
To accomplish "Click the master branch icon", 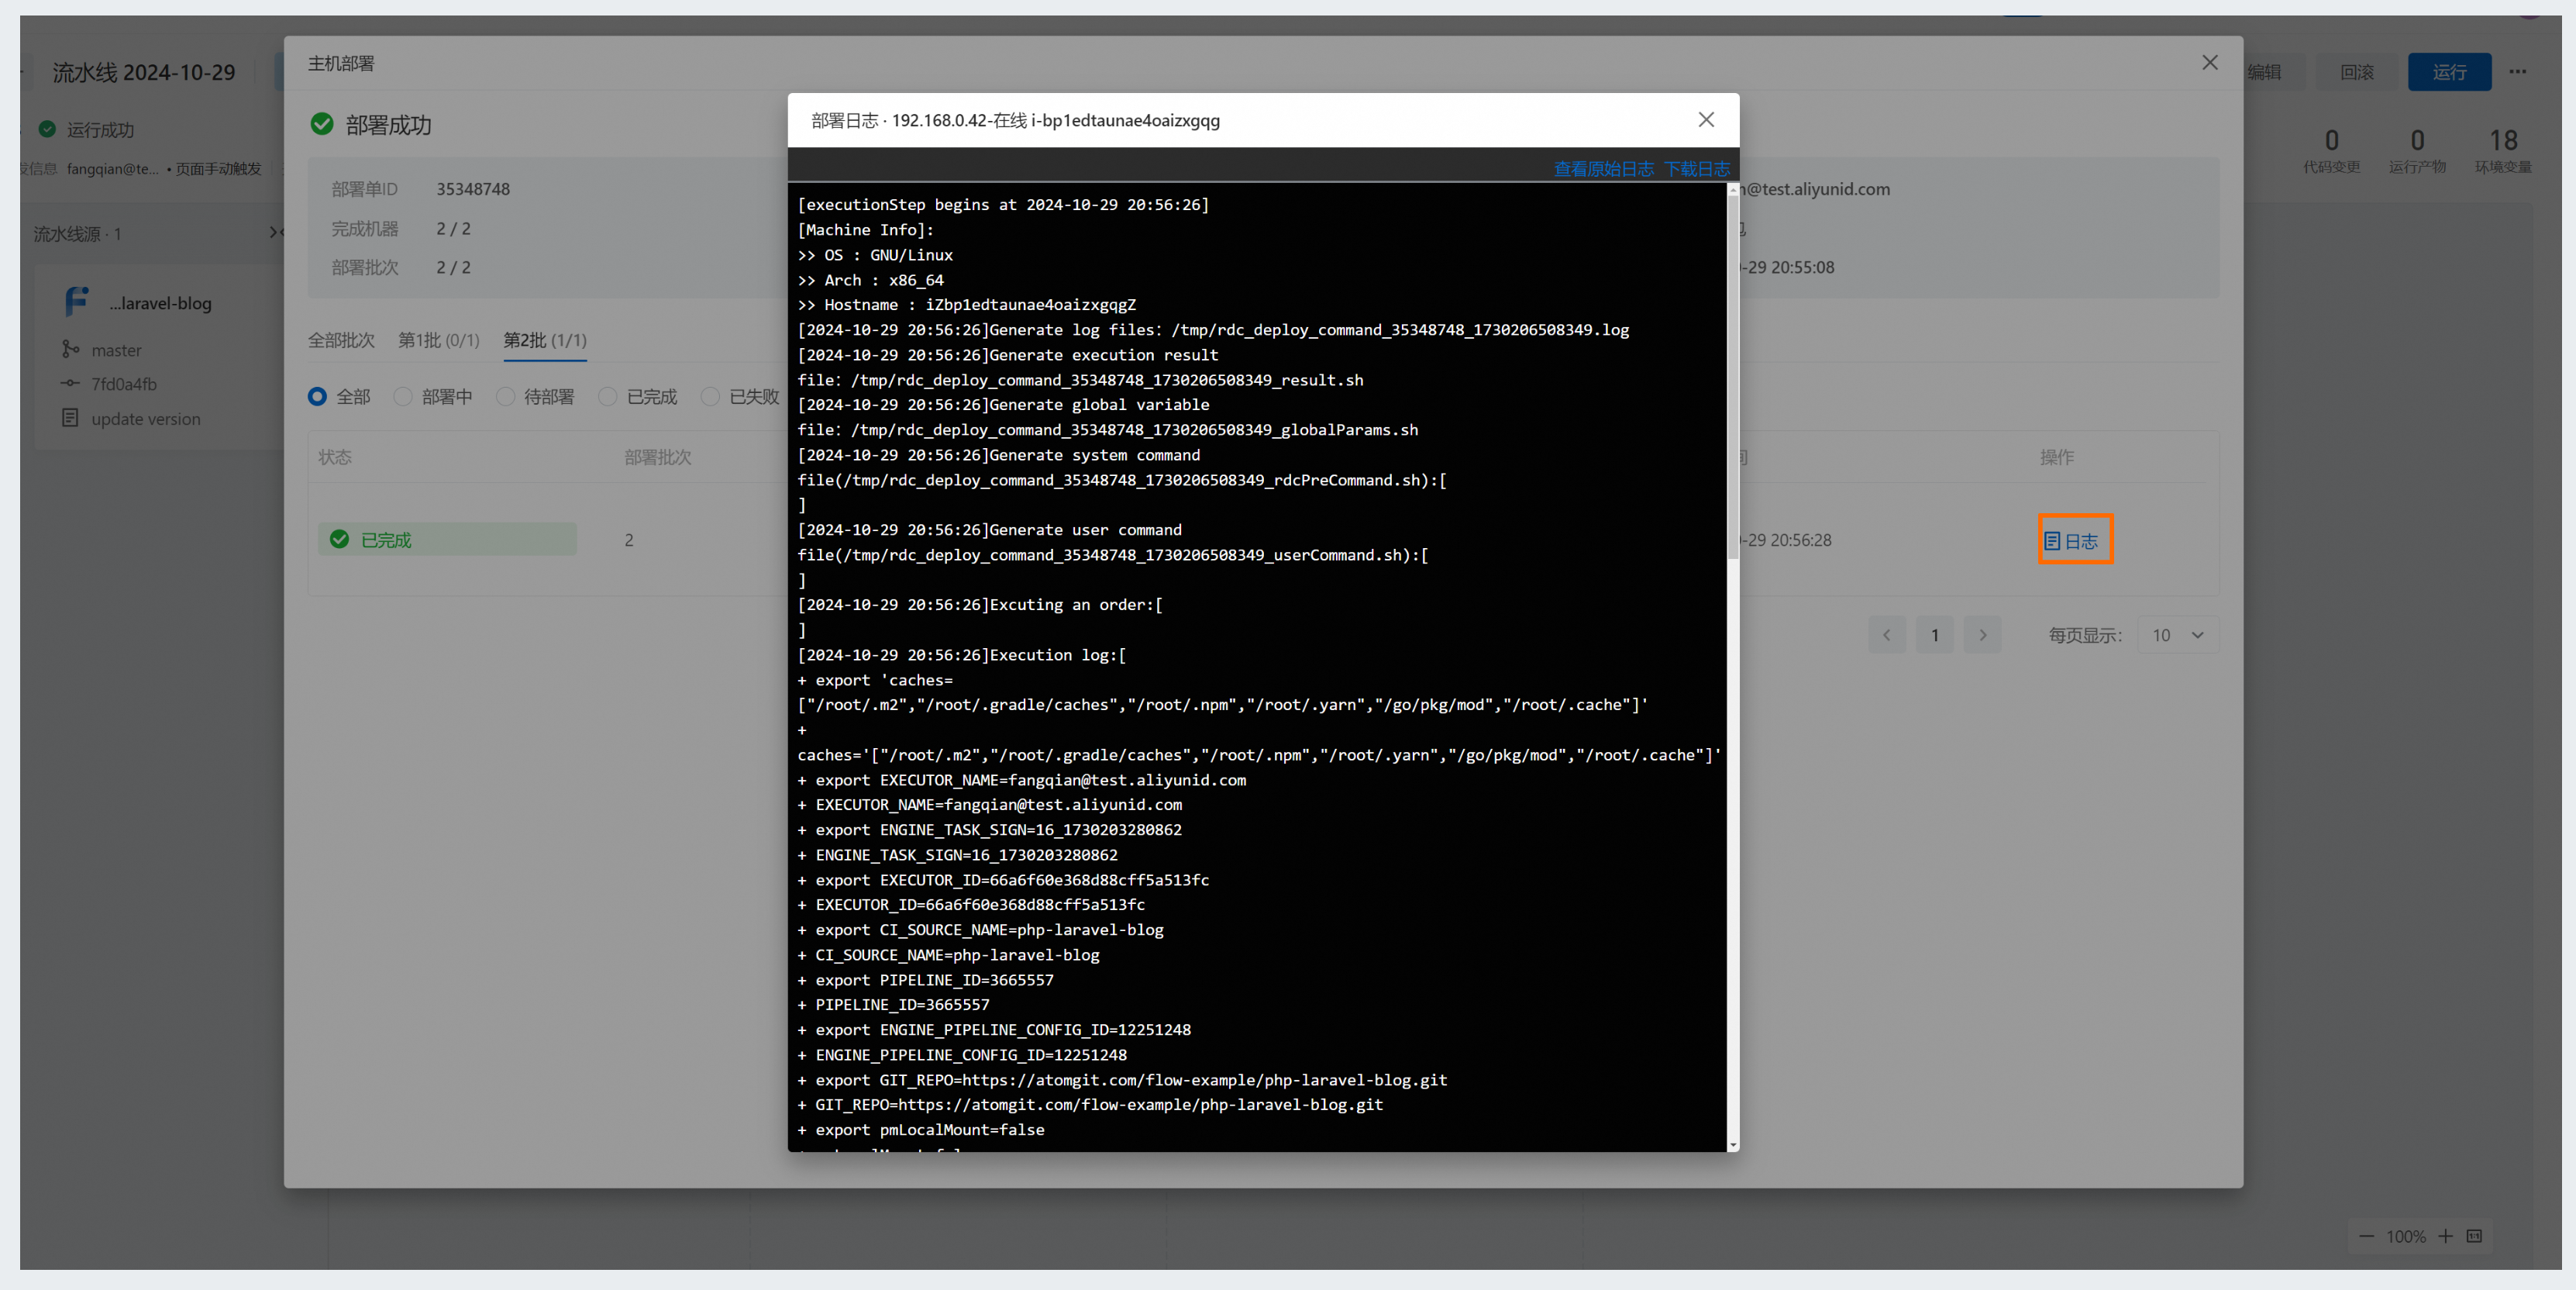I will tap(70, 349).
